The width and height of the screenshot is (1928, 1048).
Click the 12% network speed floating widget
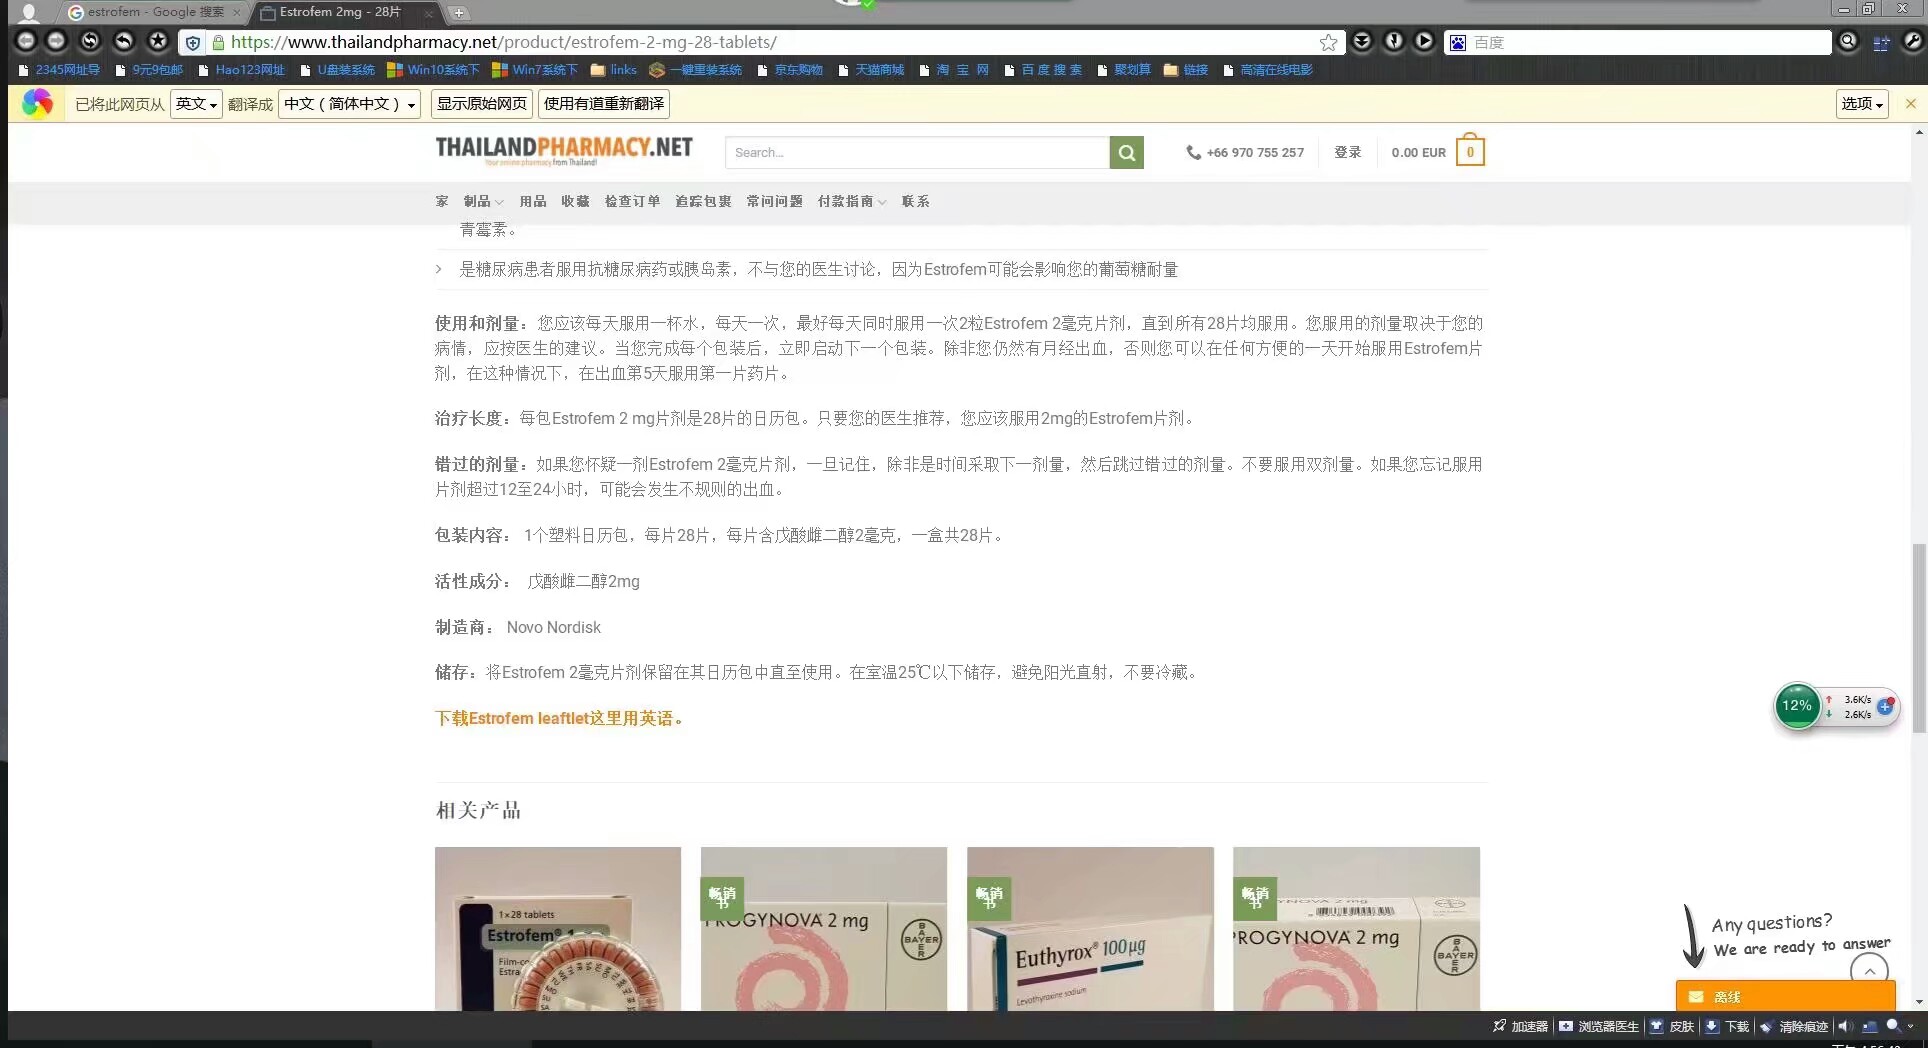(x=1836, y=707)
